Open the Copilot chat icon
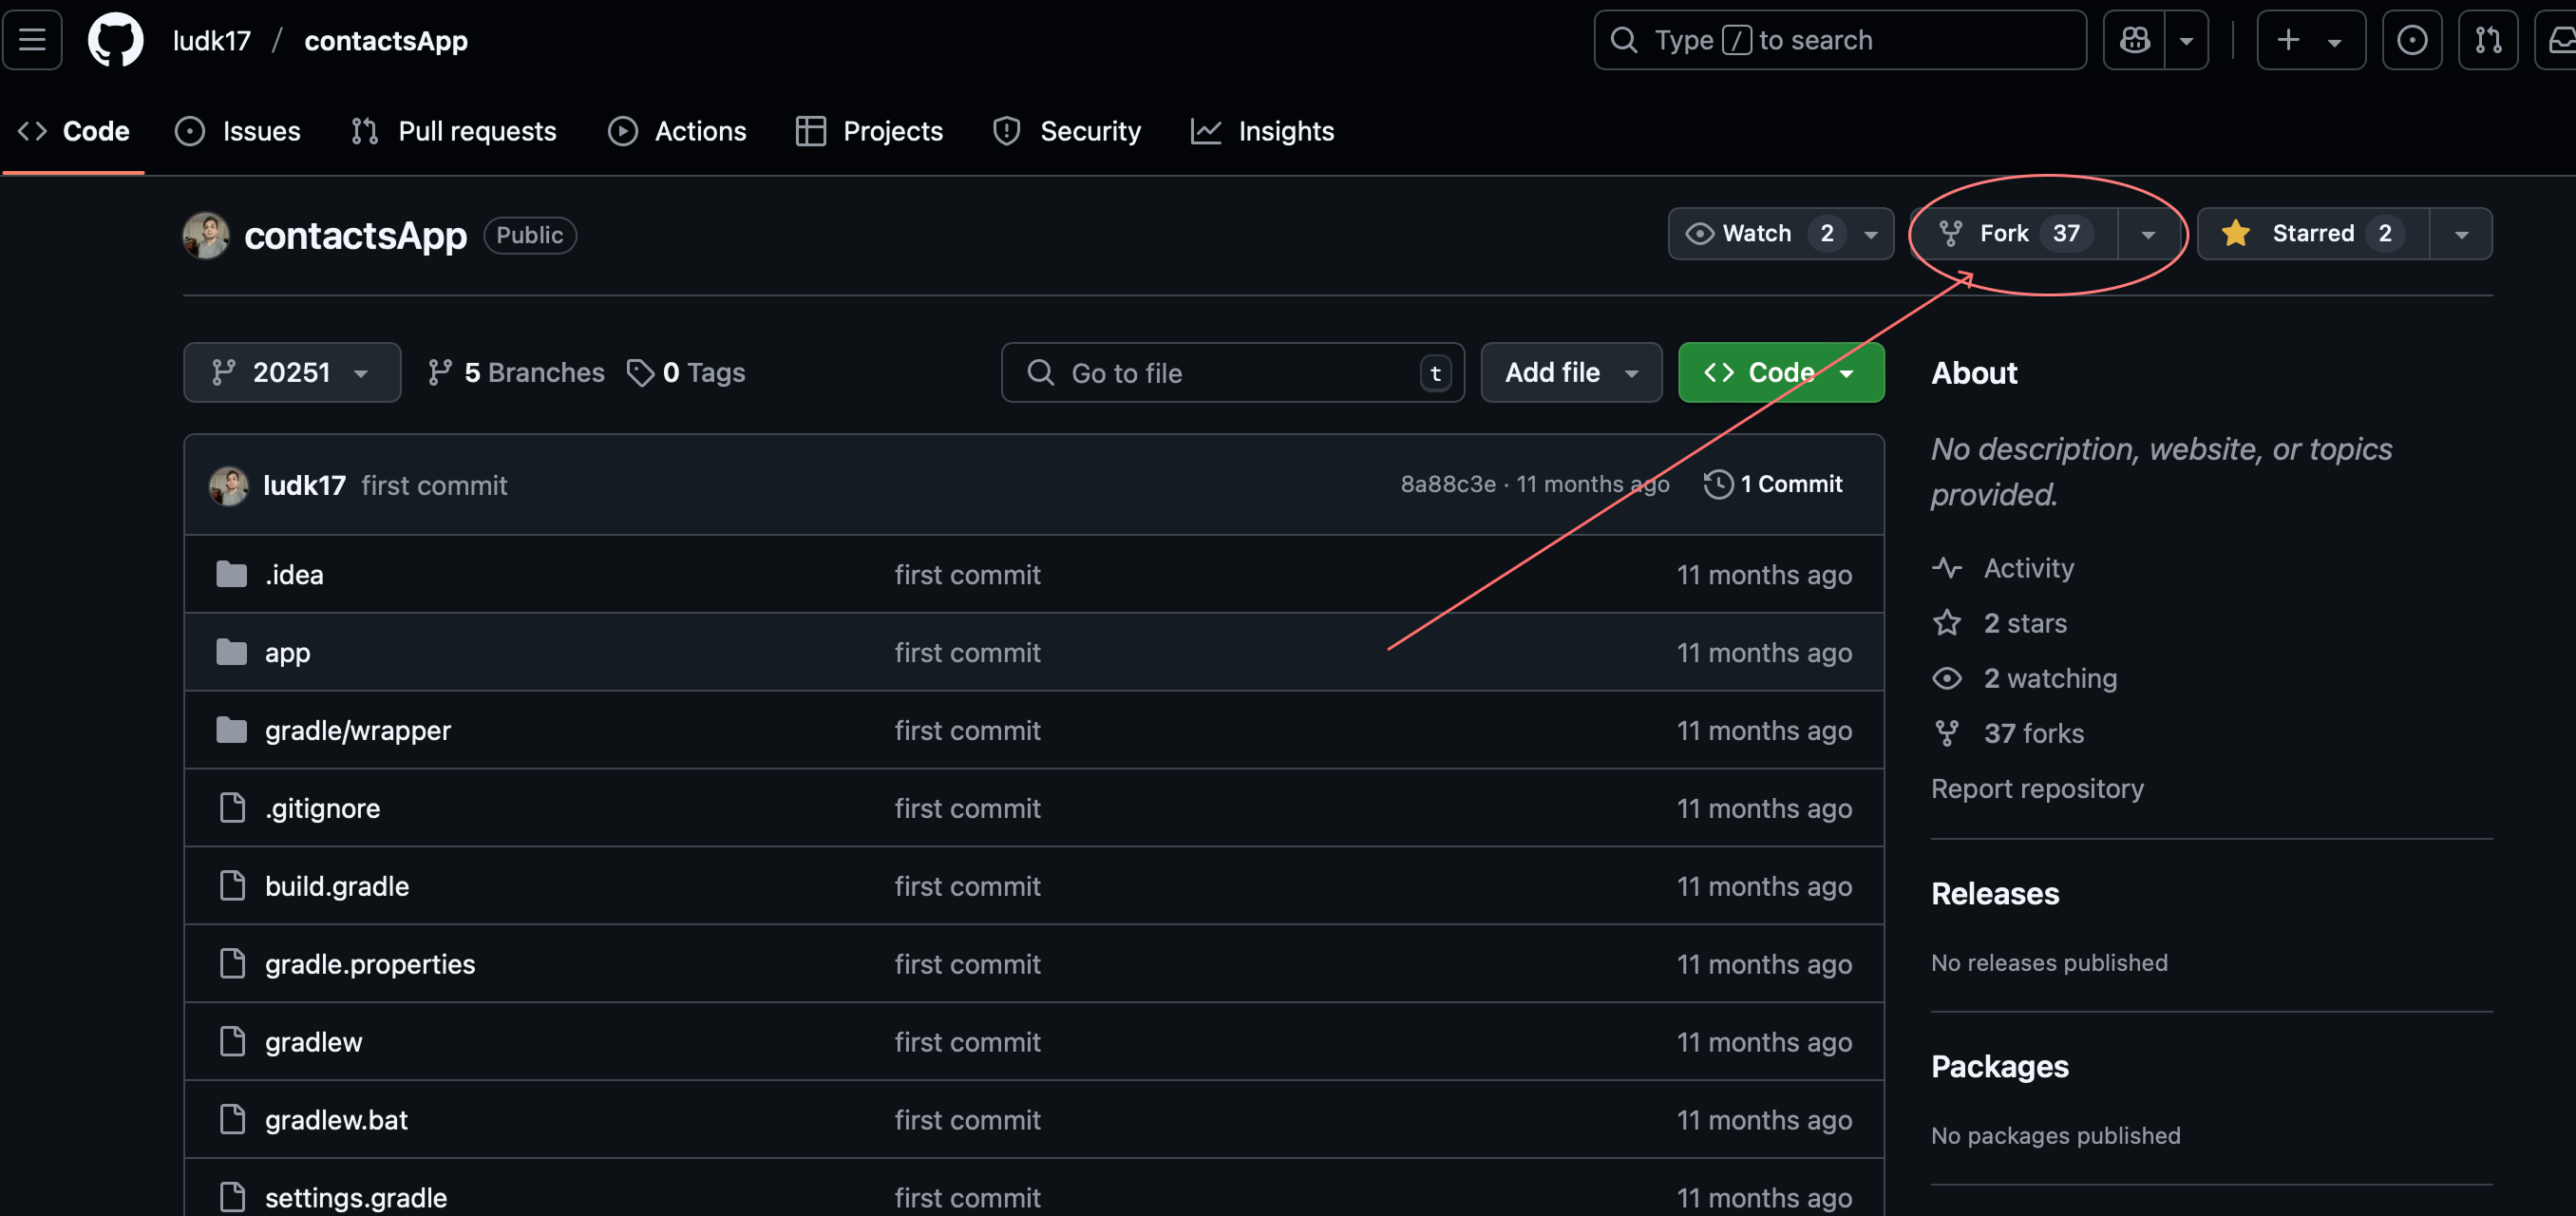This screenshot has width=2576, height=1216. (x=2134, y=40)
